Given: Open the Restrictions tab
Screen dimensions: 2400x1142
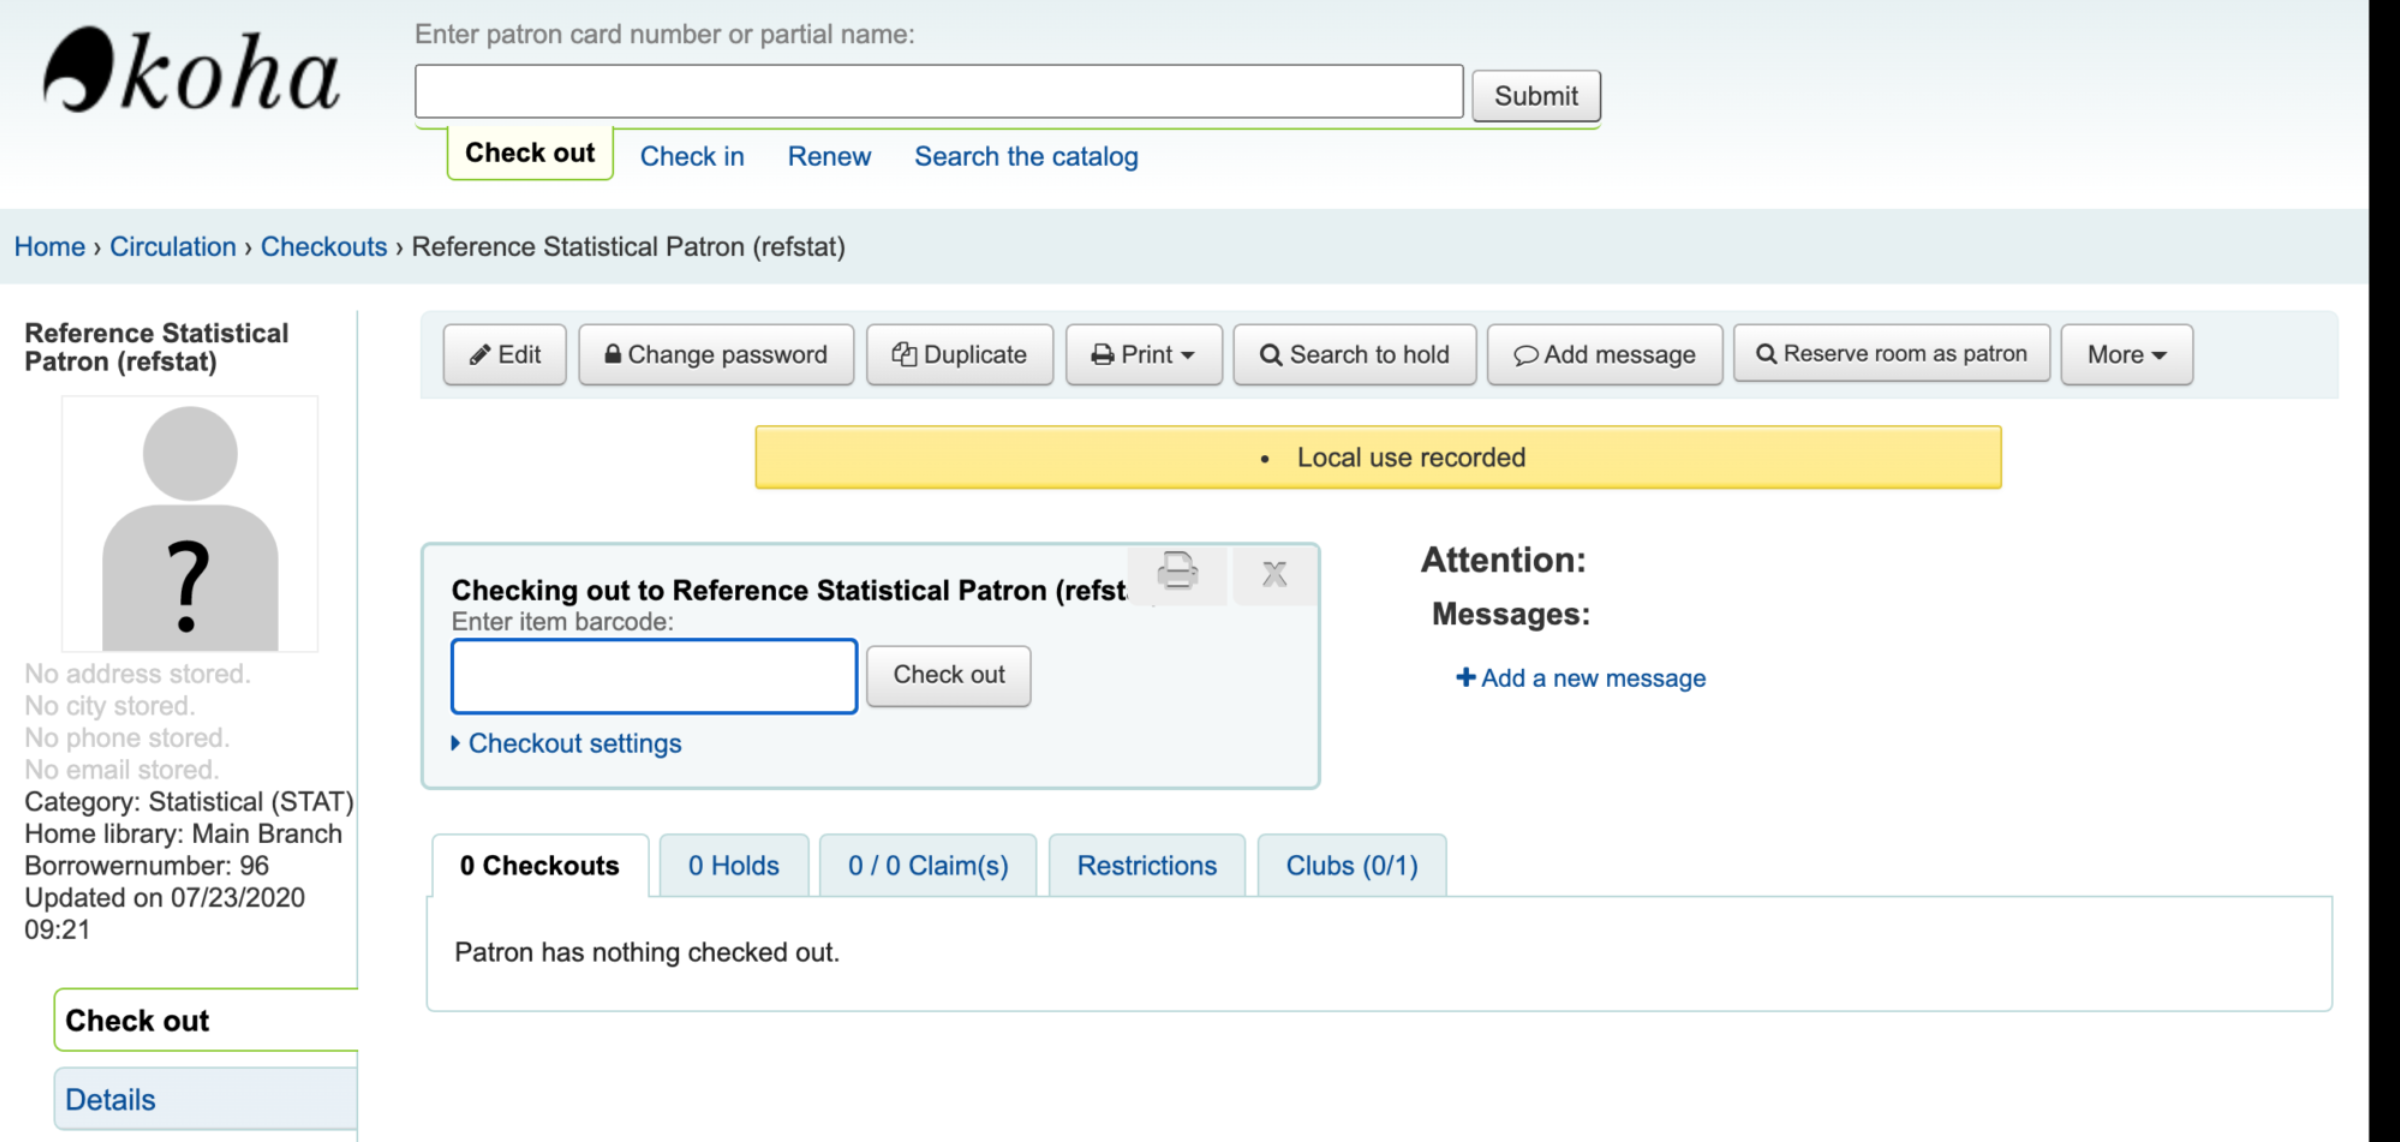Looking at the screenshot, I should 1146,865.
